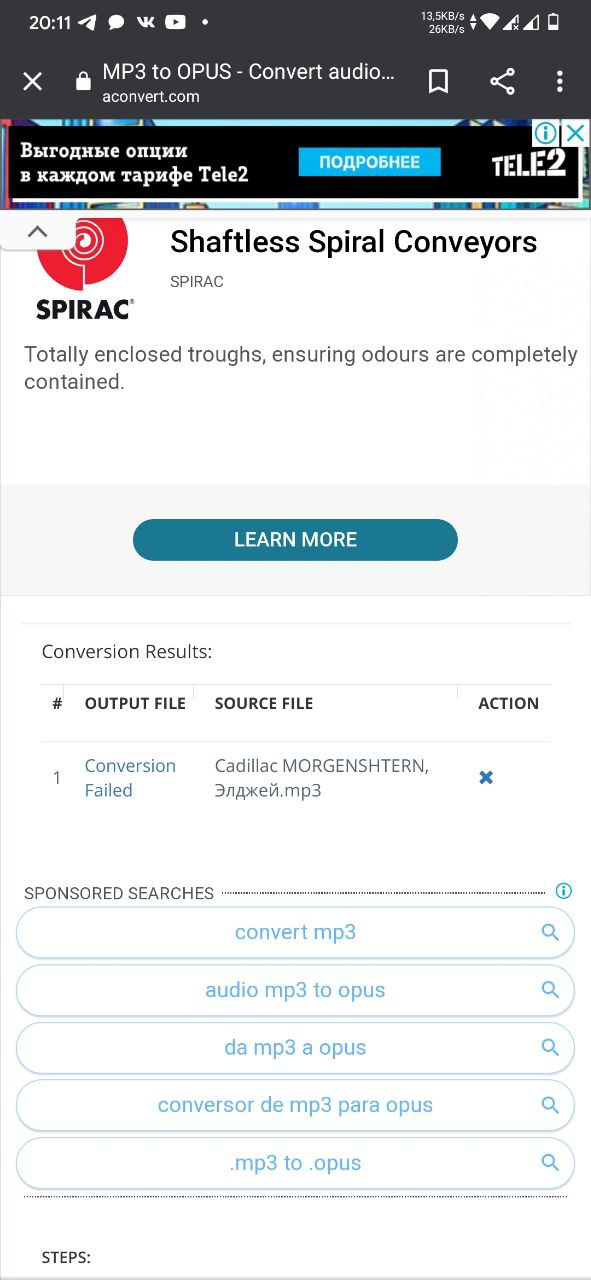This screenshot has width=591, height=1280.
Task: Open the share icon in toolbar
Action: [x=502, y=82]
